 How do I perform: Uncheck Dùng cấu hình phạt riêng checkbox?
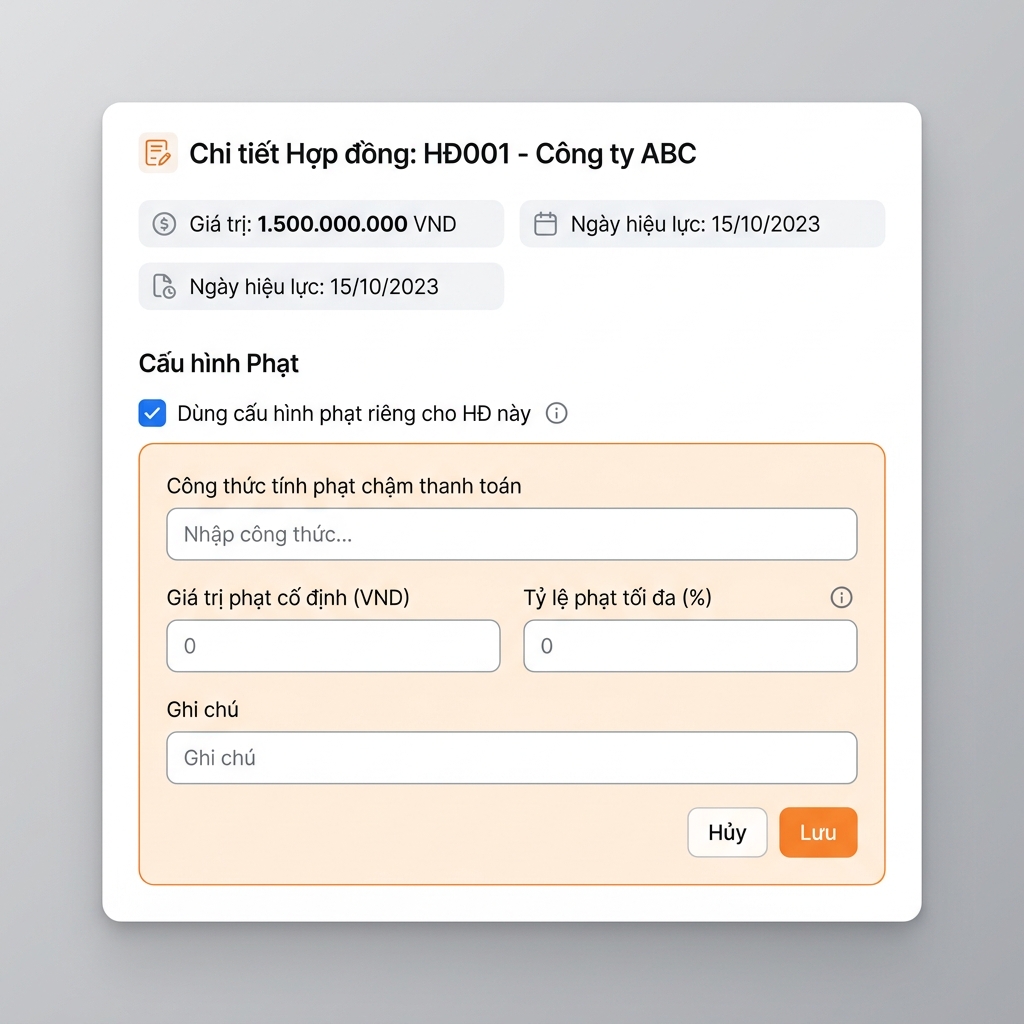[x=152, y=413]
